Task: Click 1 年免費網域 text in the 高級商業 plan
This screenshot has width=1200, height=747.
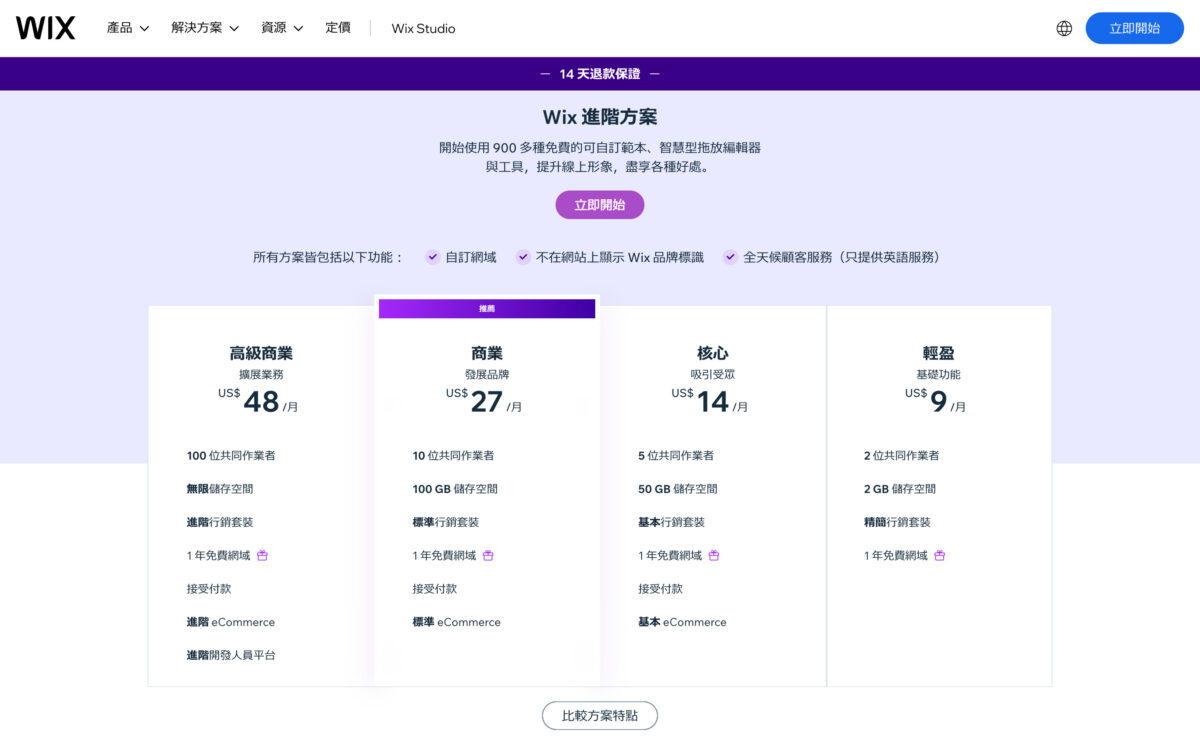Action: tap(219, 555)
